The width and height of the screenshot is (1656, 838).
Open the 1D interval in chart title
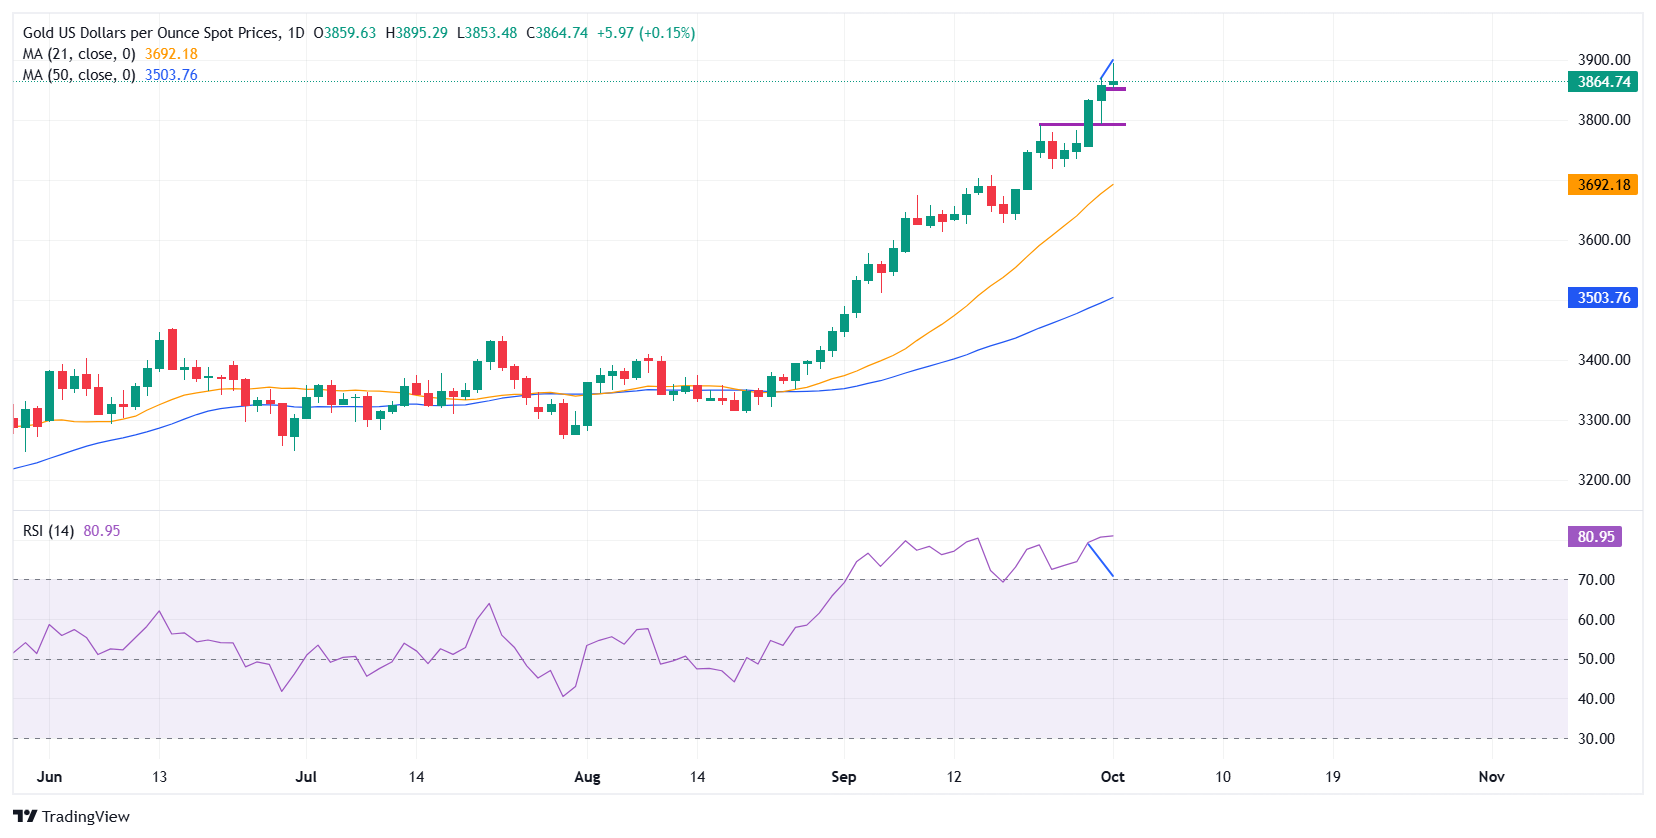pyautogui.click(x=296, y=33)
